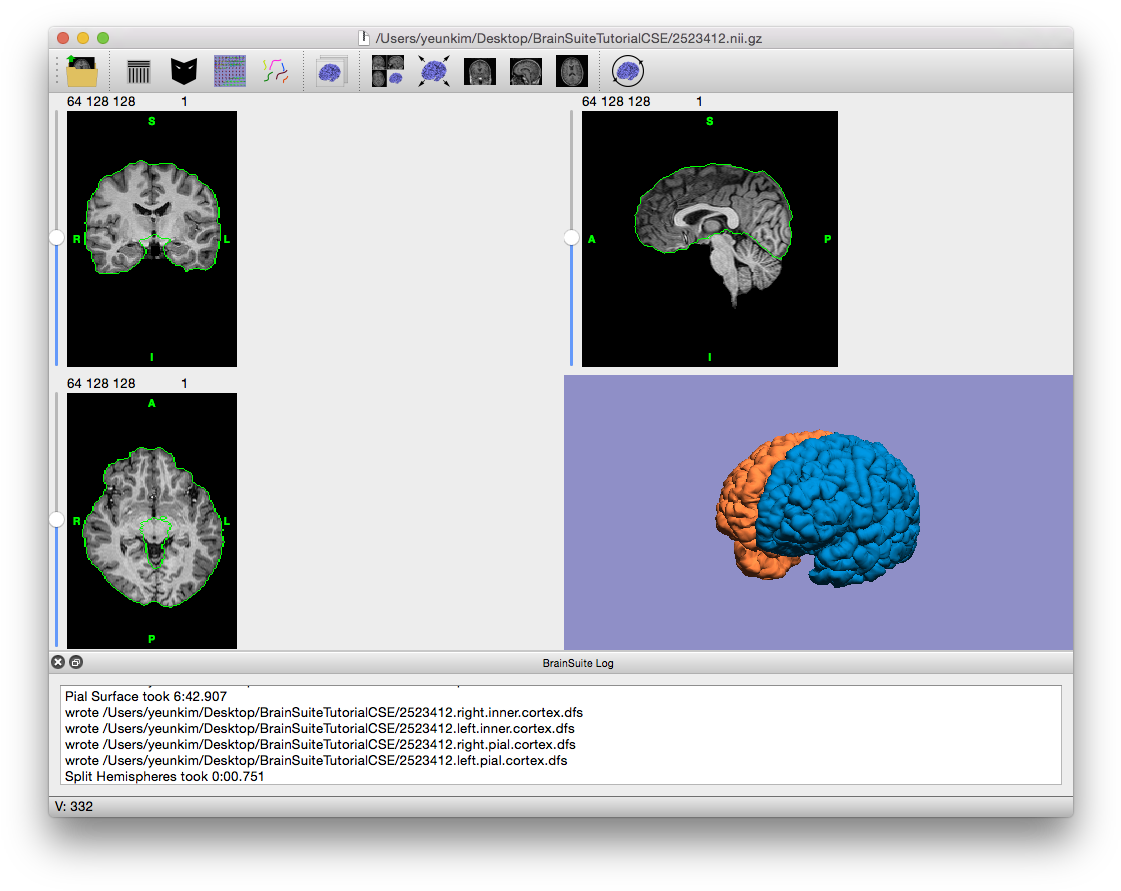Toggle surface rotation mode
This screenshot has width=1121, height=891.
(627, 70)
